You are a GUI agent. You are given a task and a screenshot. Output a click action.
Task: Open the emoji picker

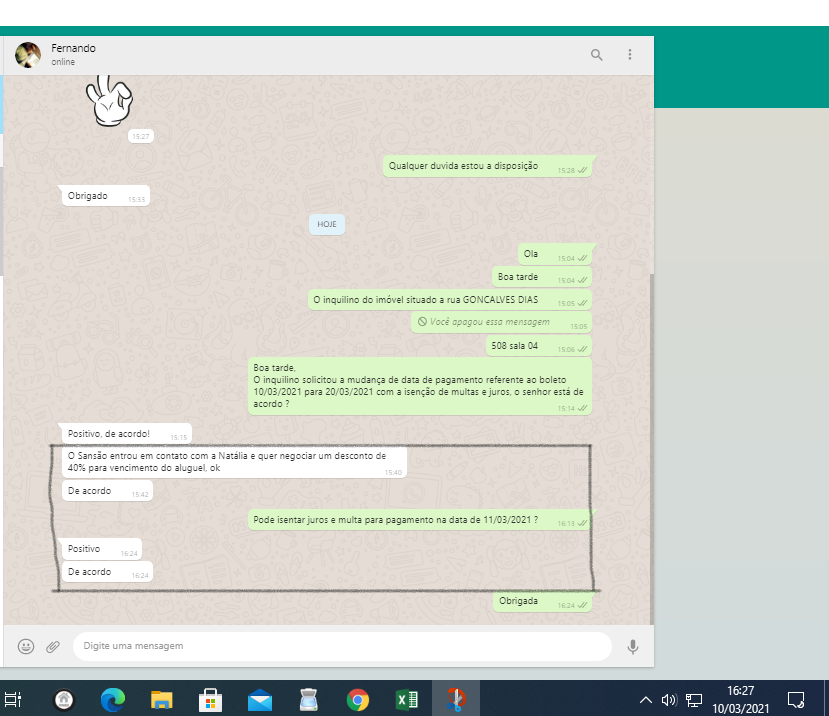[x=26, y=647]
